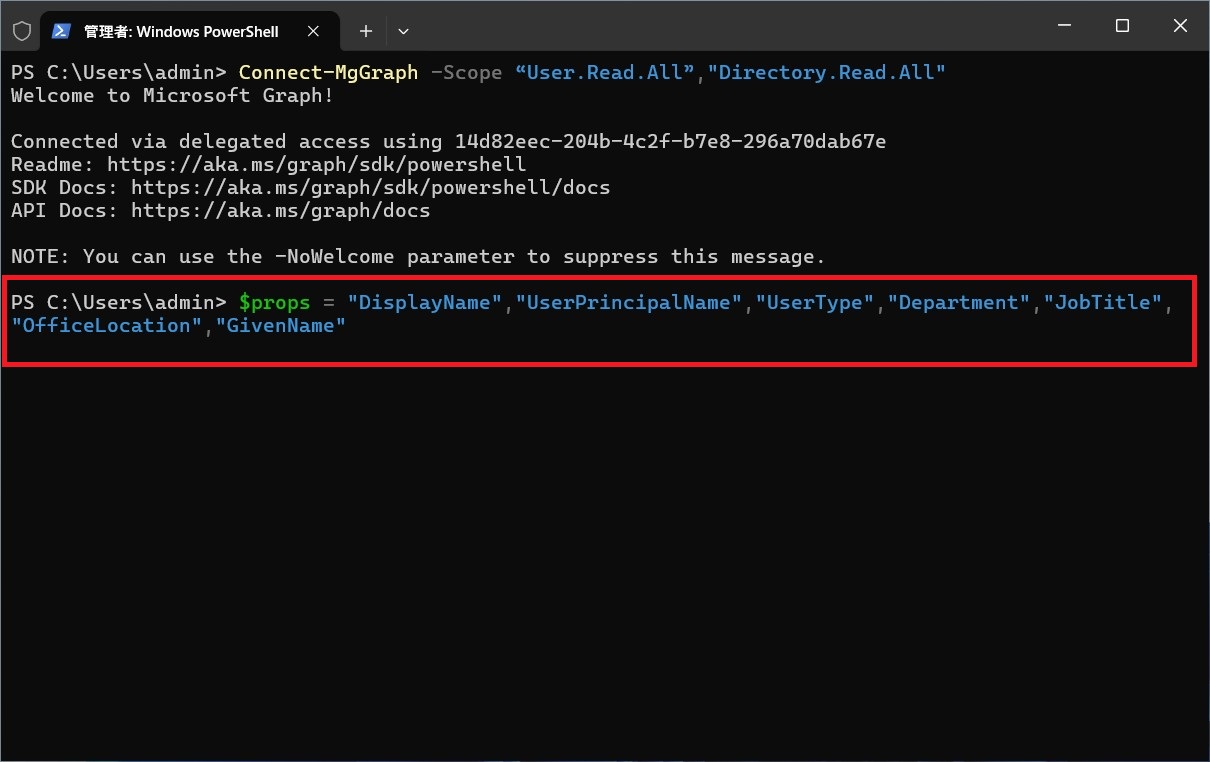Click the PowerShell icon on the tab
The height and width of the screenshot is (762, 1210).
[61, 31]
